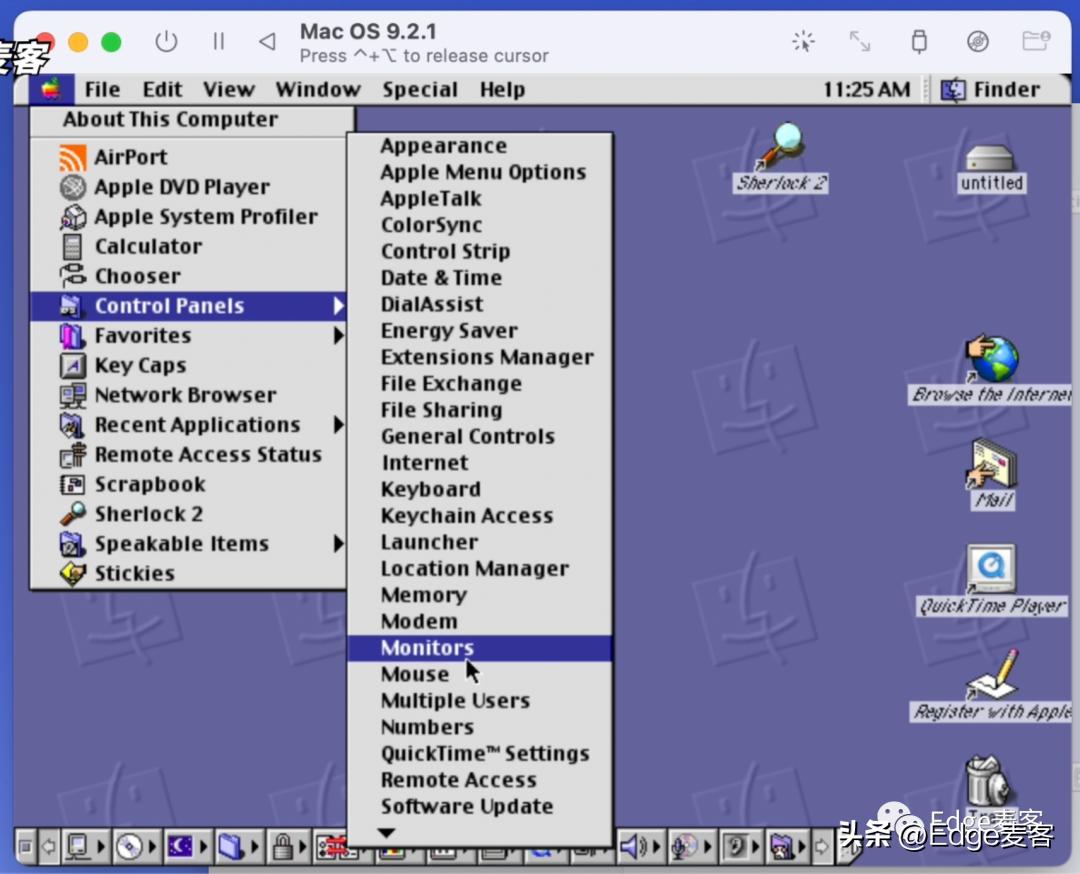This screenshot has width=1080, height=874.
Task: Open the Special menu
Action: (x=420, y=89)
